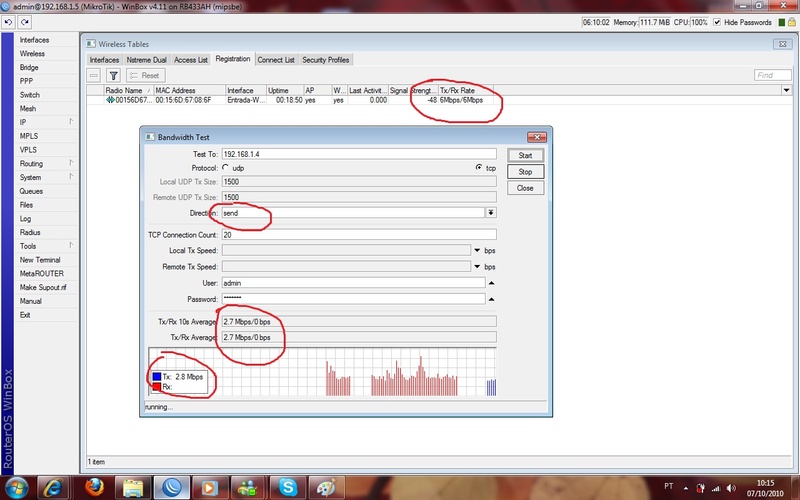Click the Windows Start button
Image resolution: width=800 pixels, height=500 pixels.
16,488
